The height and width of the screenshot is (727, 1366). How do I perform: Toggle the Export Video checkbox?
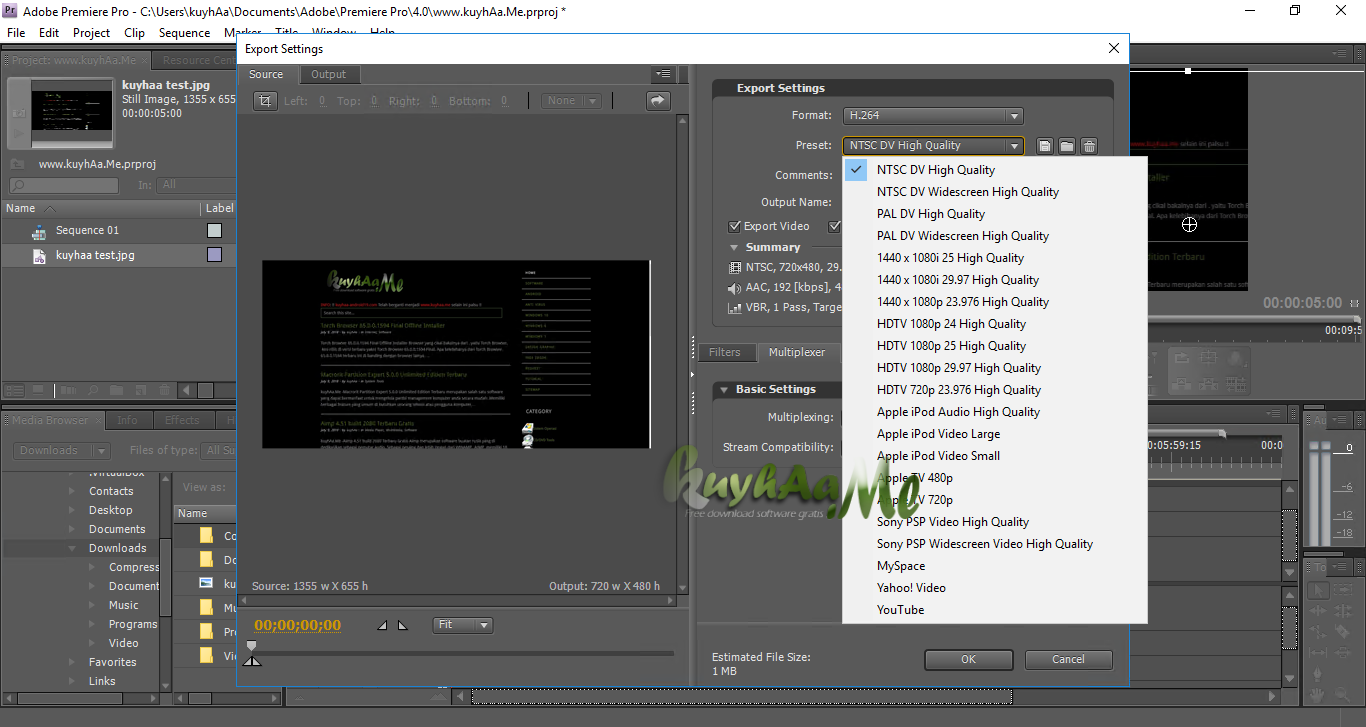(x=735, y=226)
